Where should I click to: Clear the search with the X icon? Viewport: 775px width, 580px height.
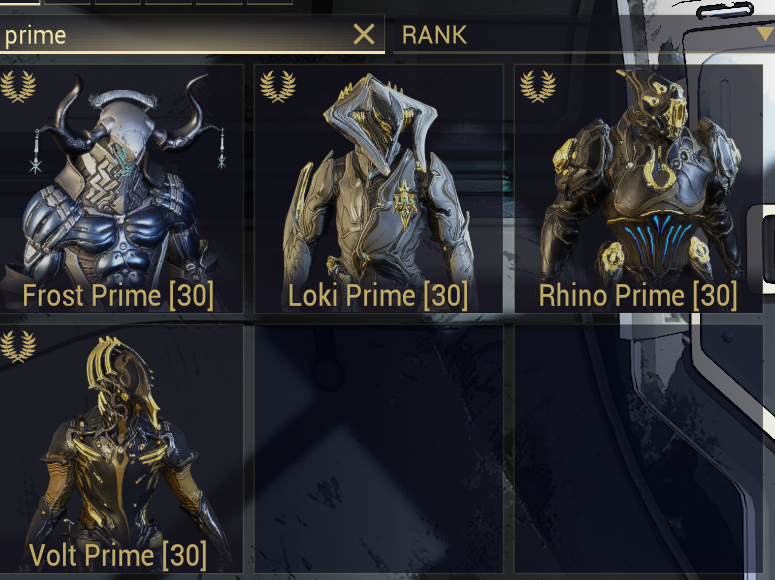pos(364,35)
